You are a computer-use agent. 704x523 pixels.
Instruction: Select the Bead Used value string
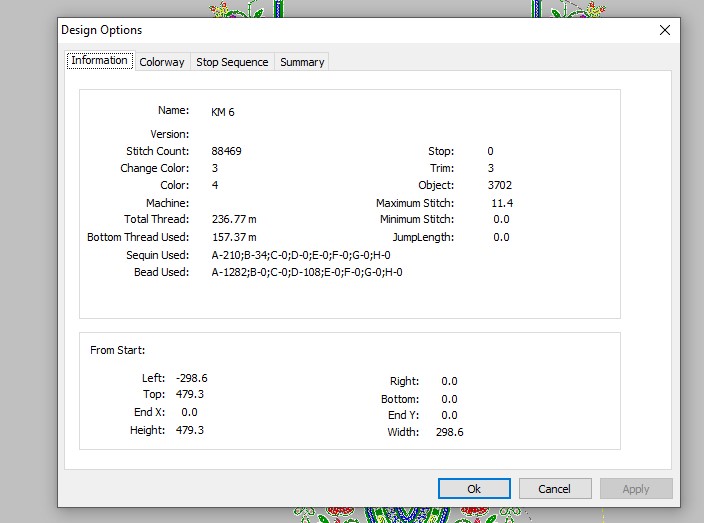click(x=307, y=272)
